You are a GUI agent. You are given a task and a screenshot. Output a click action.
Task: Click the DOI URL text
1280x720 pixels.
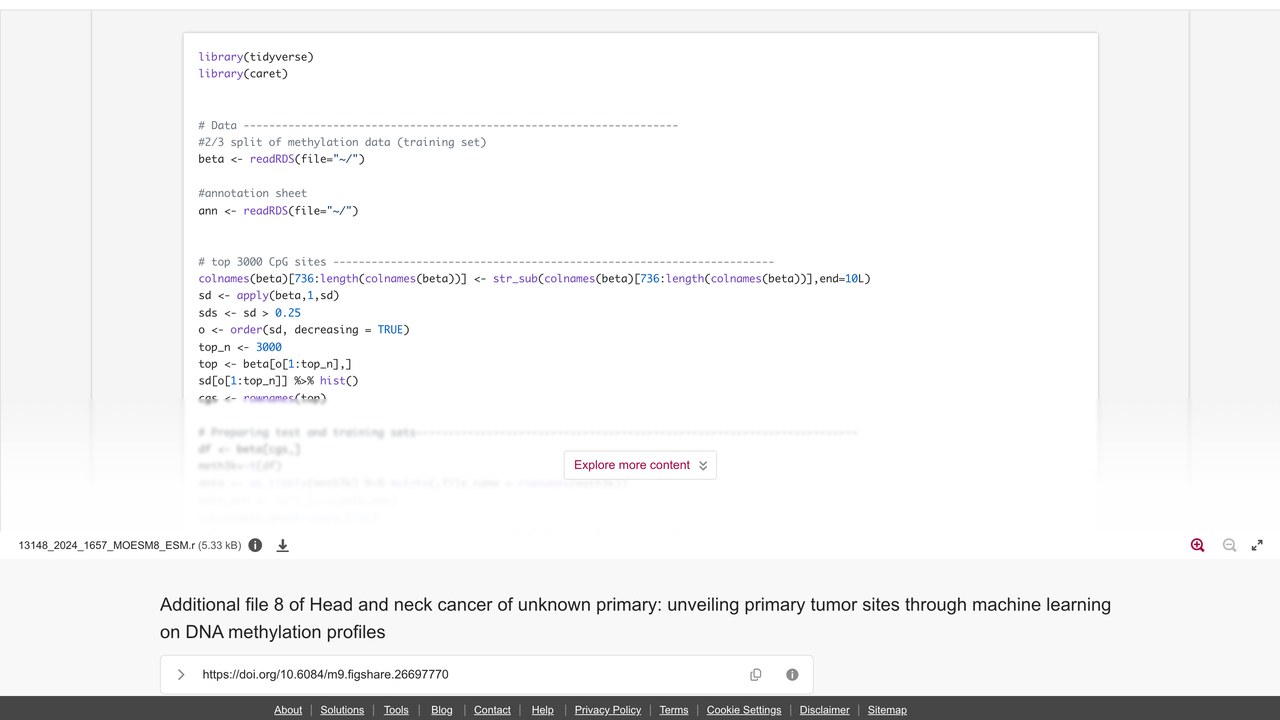tap(325, 675)
